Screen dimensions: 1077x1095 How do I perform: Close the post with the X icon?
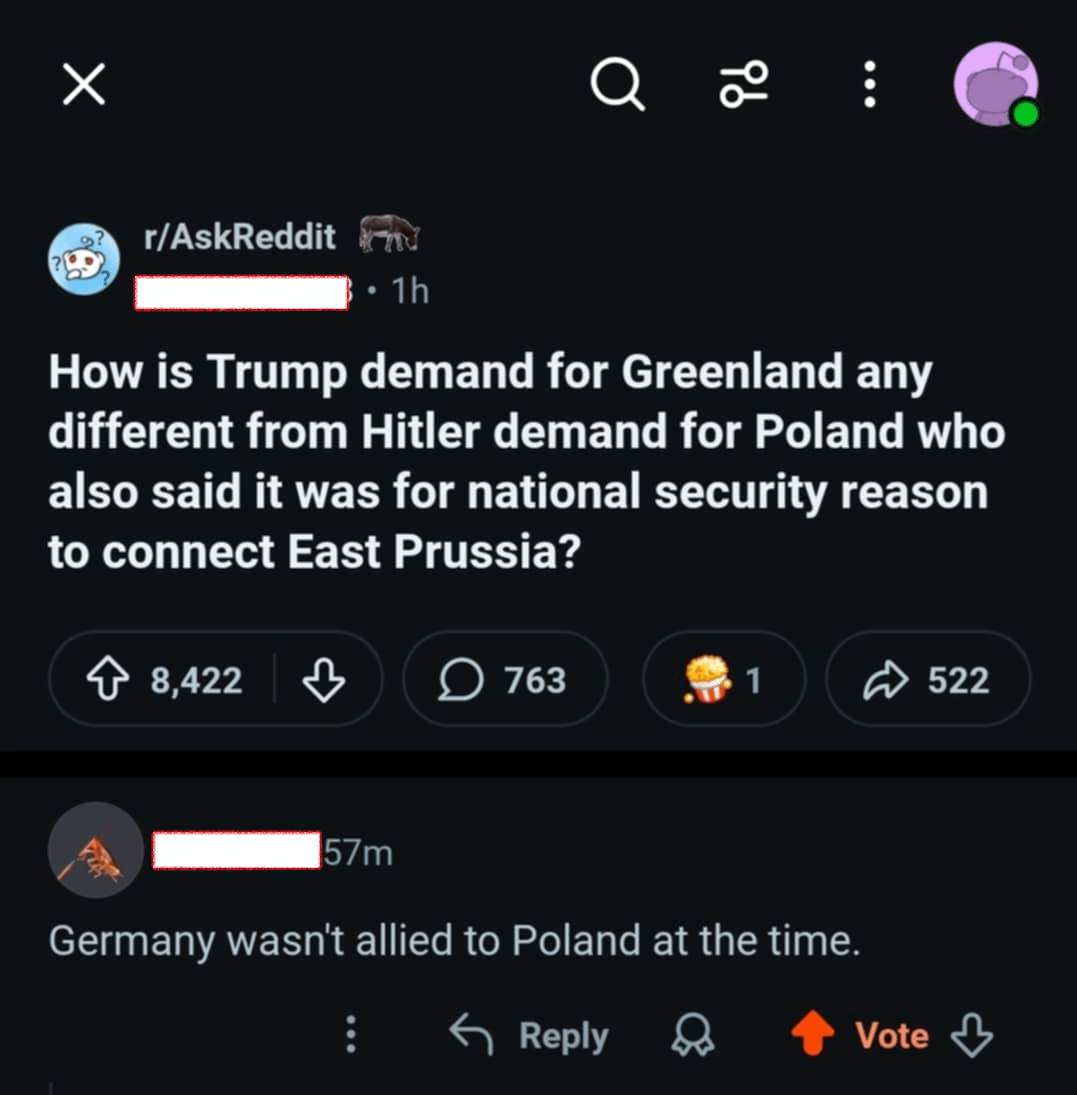click(x=84, y=84)
